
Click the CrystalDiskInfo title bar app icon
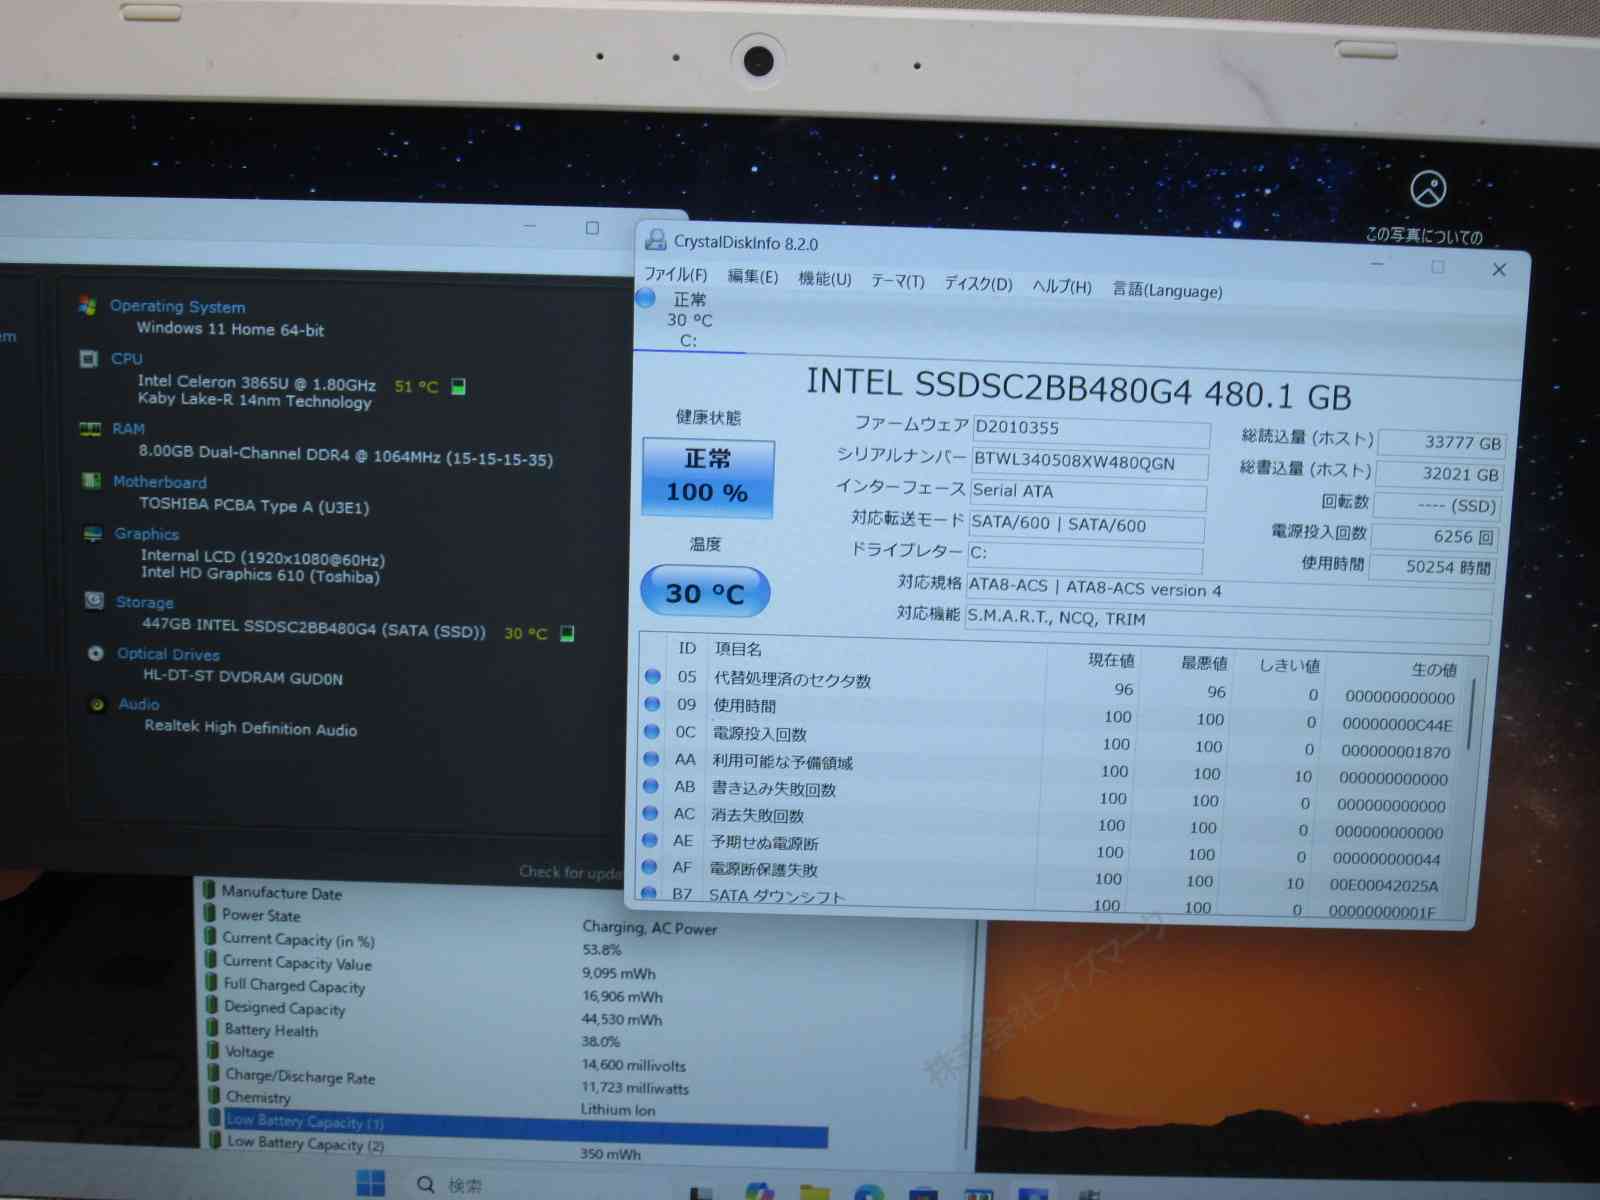click(x=656, y=240)
